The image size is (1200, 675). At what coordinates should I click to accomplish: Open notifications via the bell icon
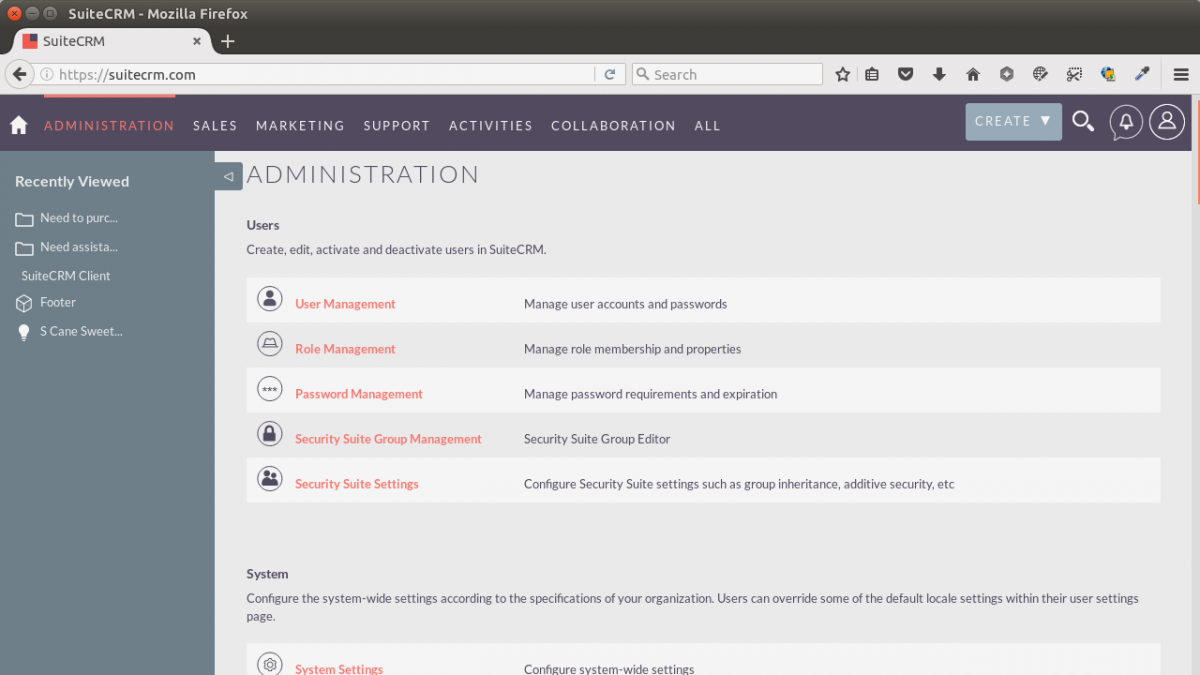[x=1126, y=121]
